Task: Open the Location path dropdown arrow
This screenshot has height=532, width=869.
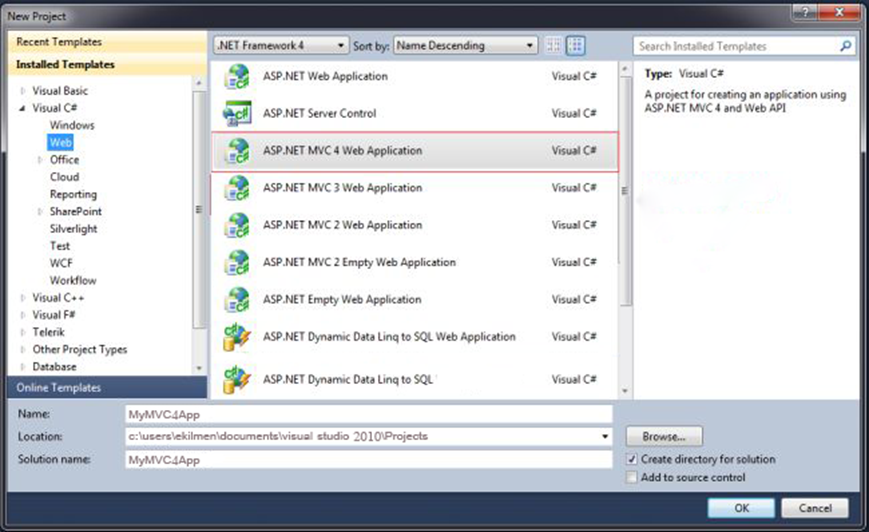Action: coord(605,437)
